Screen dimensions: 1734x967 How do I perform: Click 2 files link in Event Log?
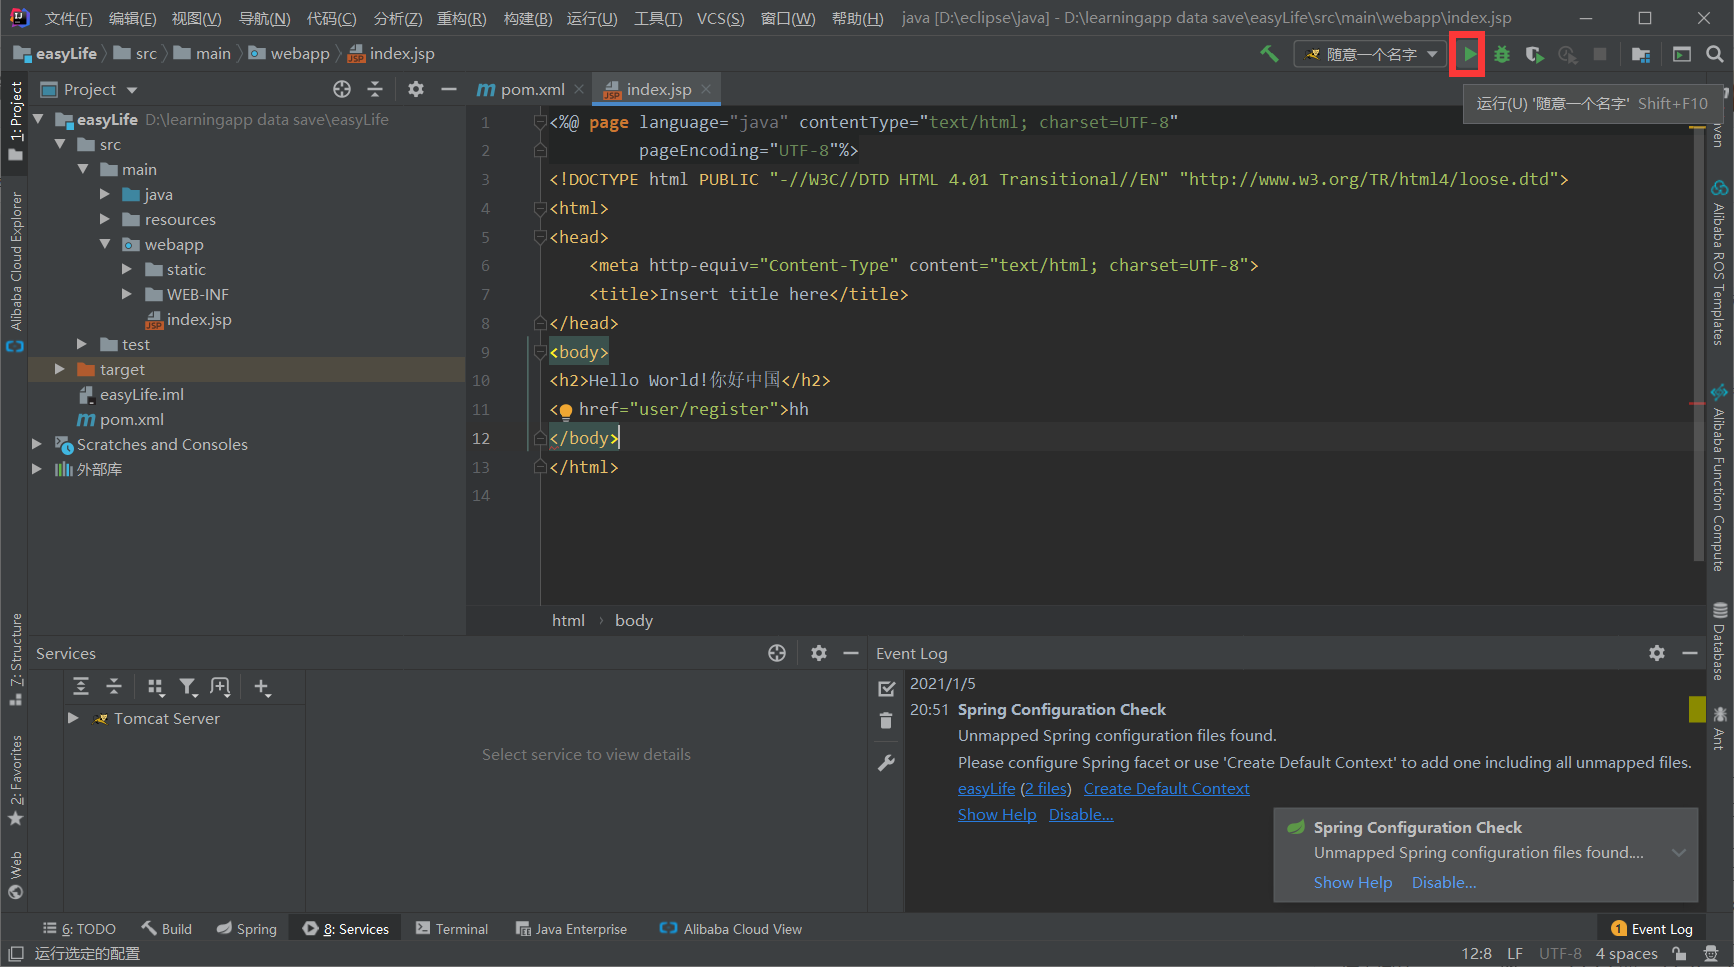(1045, 788)
